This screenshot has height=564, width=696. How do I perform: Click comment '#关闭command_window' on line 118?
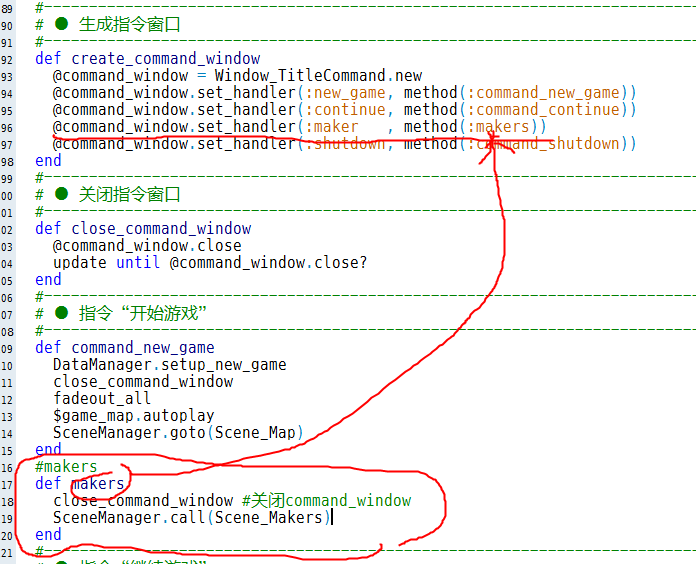click(x=327, y=501)
